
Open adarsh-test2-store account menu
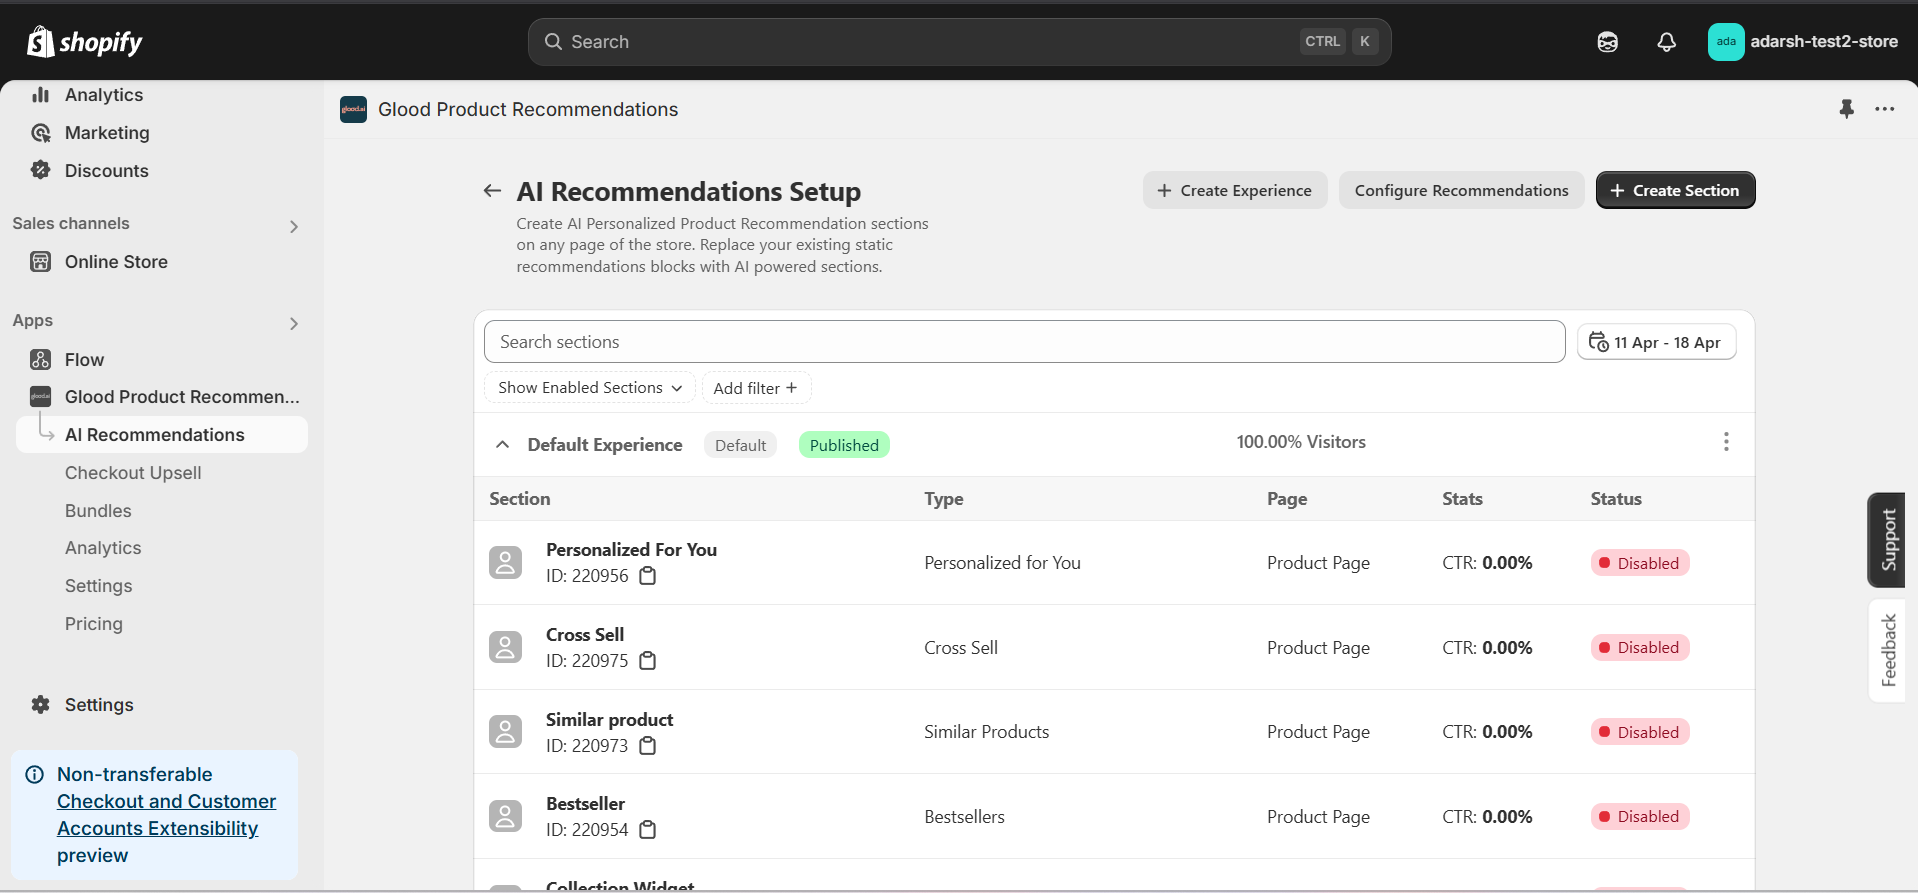[1803, 42]
